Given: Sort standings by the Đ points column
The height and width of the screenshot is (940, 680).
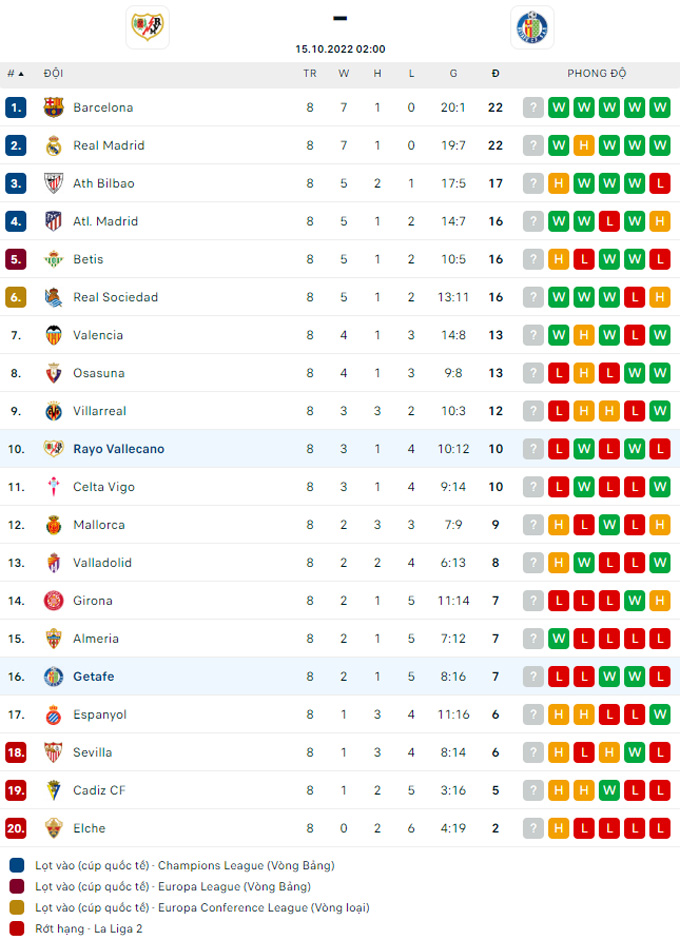Looking at the screenshot, I should pyautogui.click(x=496, y=74).
